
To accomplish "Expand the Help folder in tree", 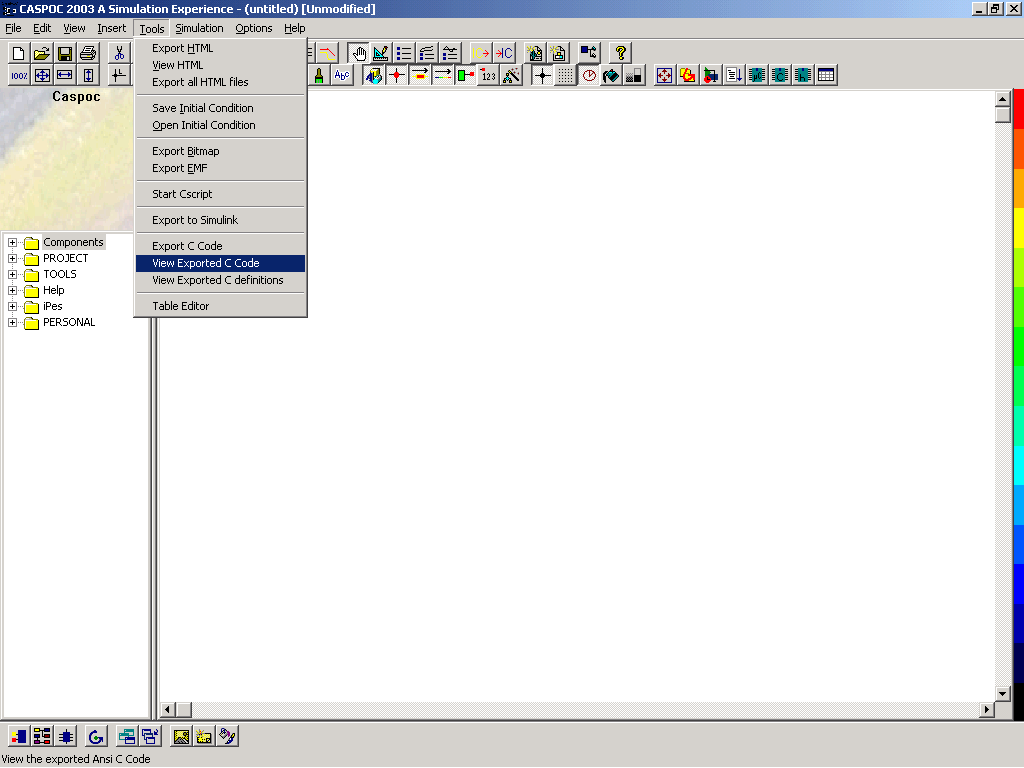I will tap(12, 291).
